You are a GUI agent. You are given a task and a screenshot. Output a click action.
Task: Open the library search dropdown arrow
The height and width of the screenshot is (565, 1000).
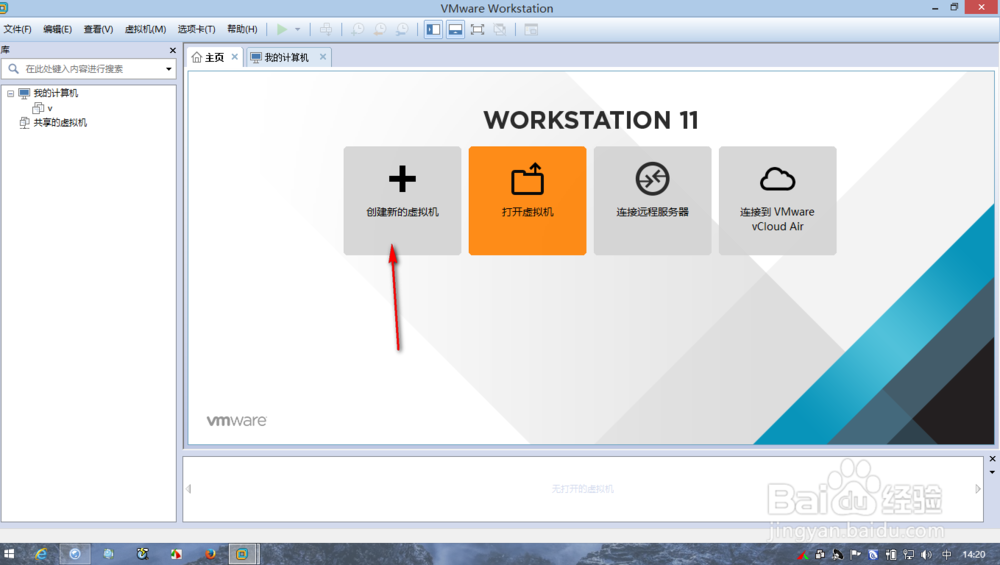[169, 69]
